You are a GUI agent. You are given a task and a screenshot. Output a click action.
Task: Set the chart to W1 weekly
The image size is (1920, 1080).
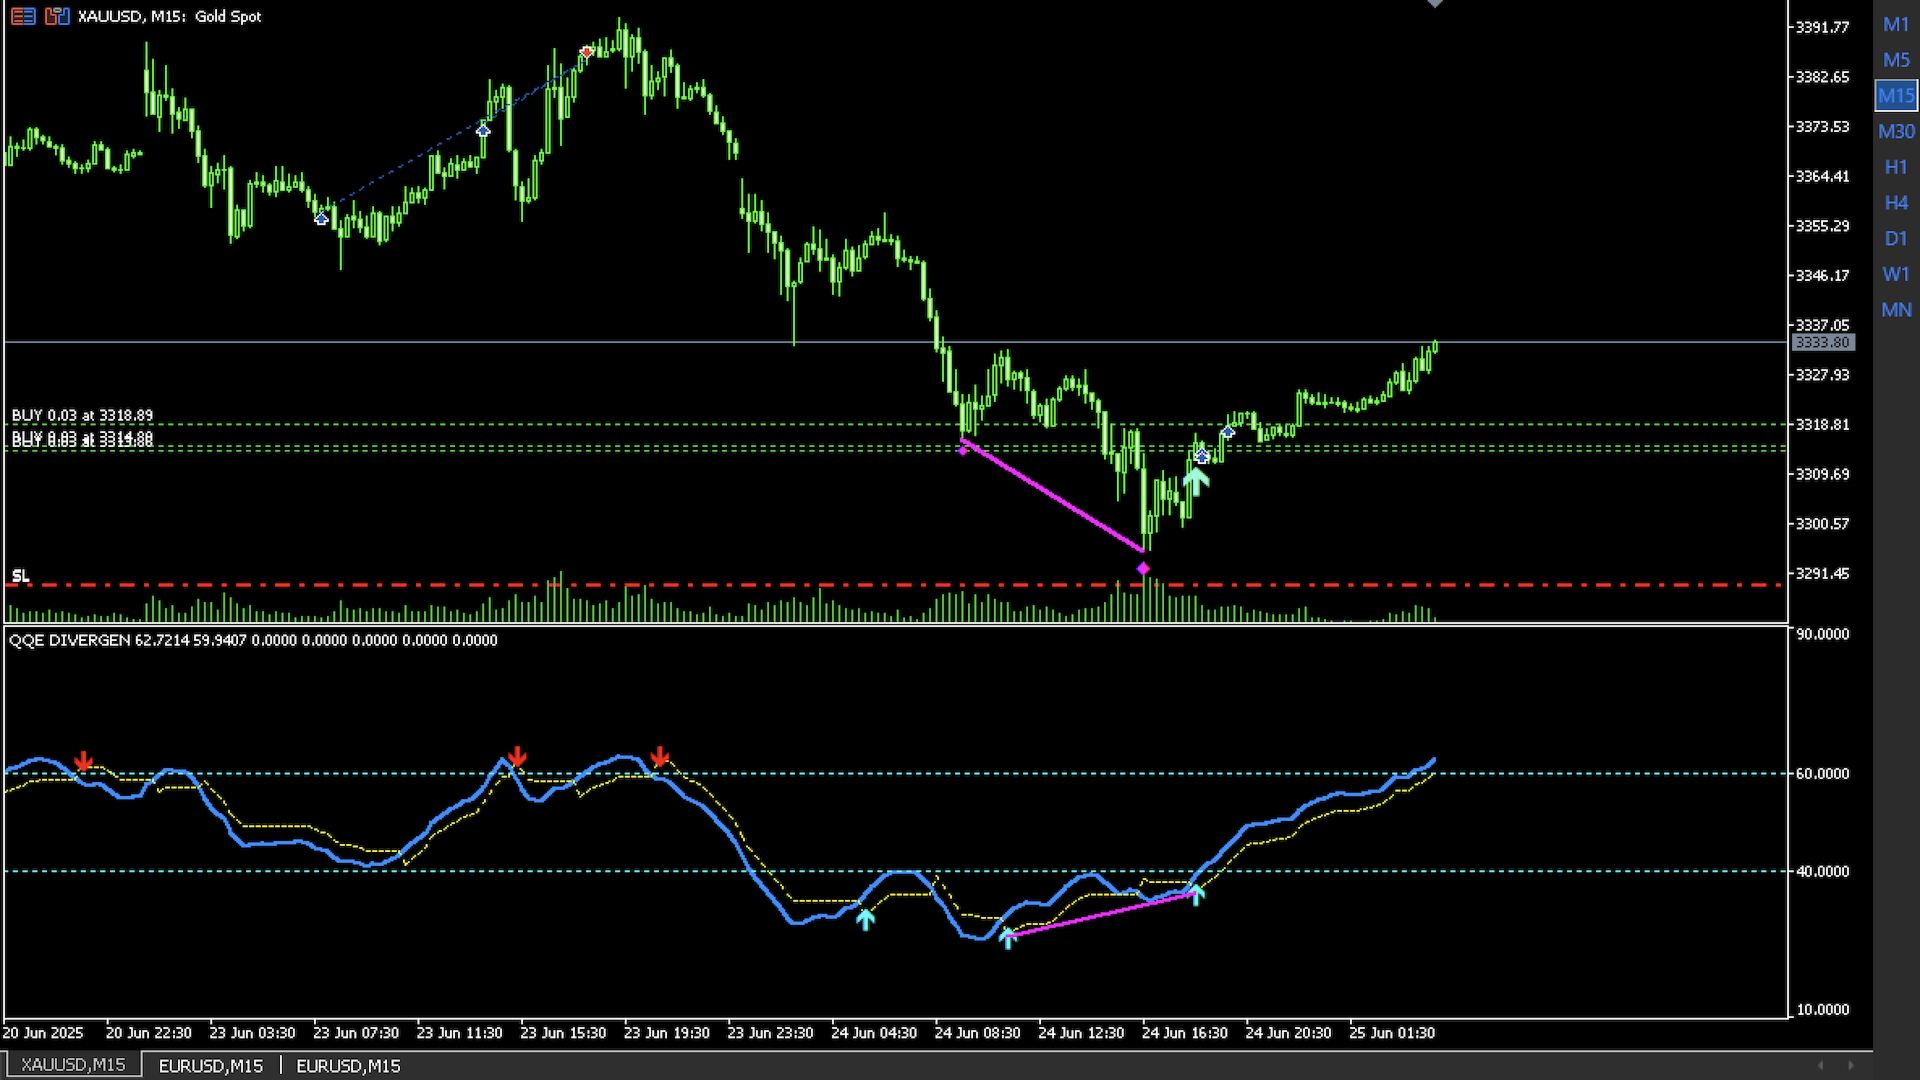tap(1896, 274)
